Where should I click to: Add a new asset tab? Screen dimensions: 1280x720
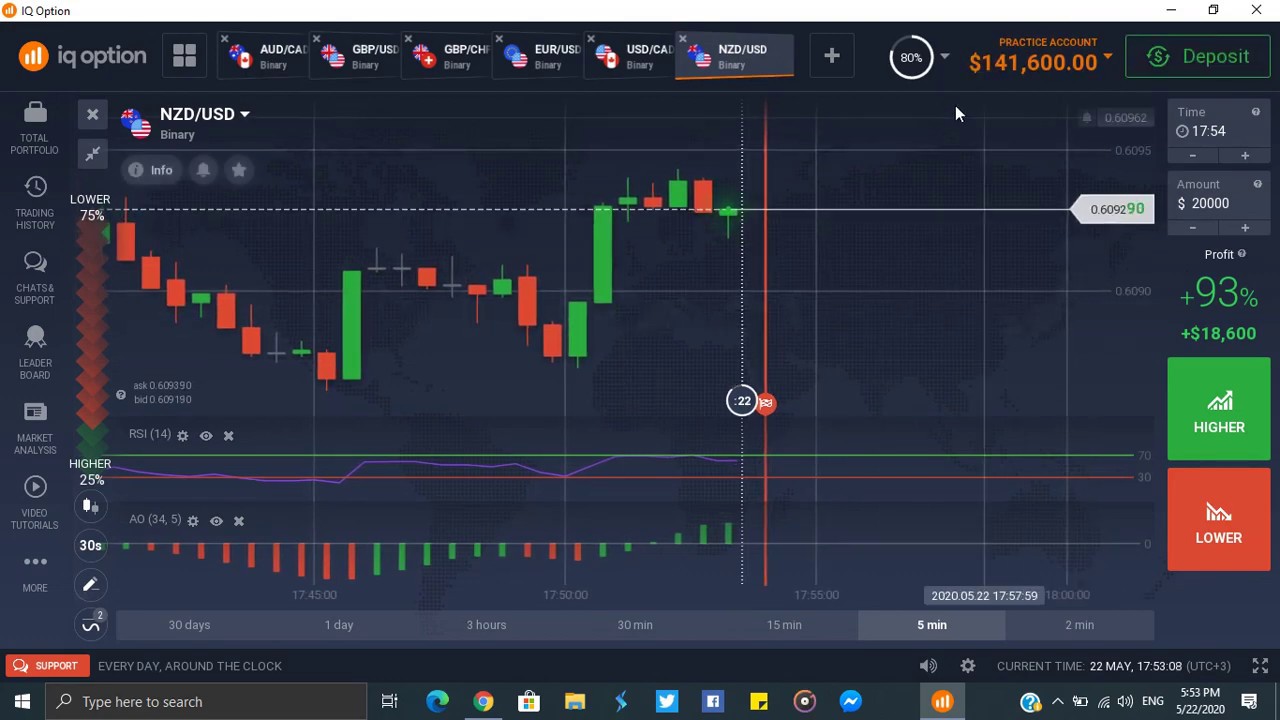832,56
